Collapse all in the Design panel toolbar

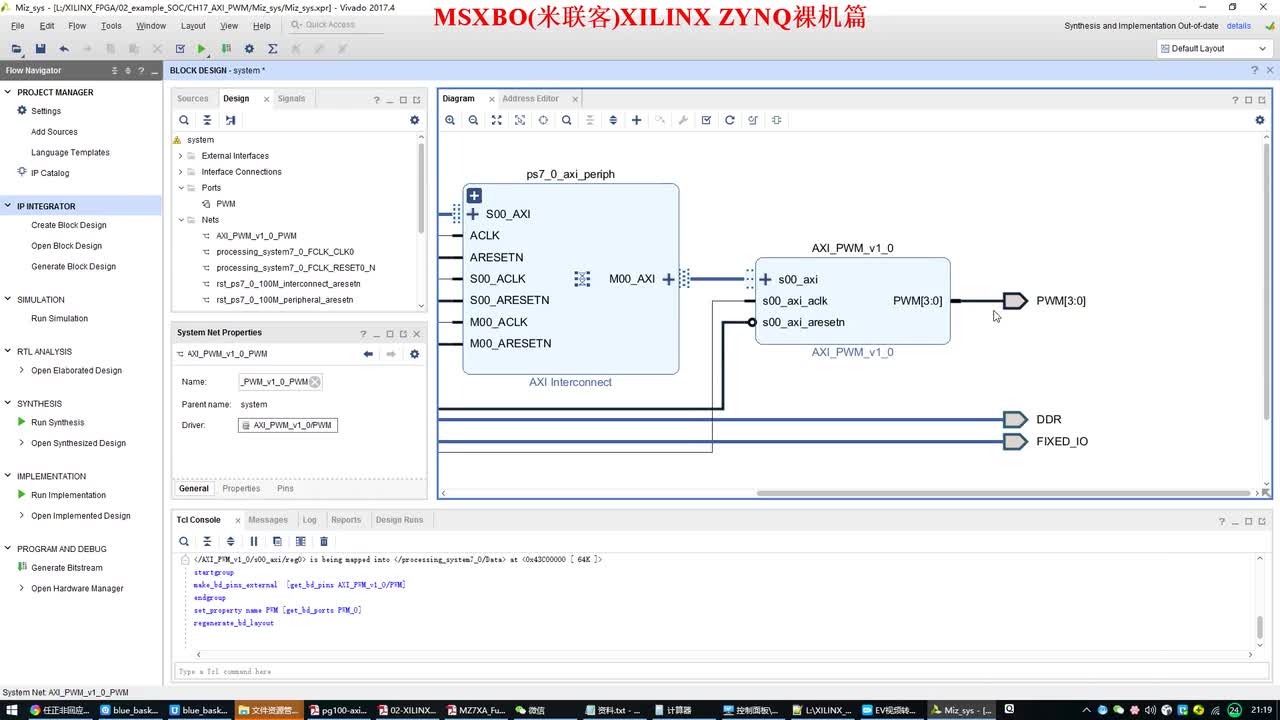point(207,120)
